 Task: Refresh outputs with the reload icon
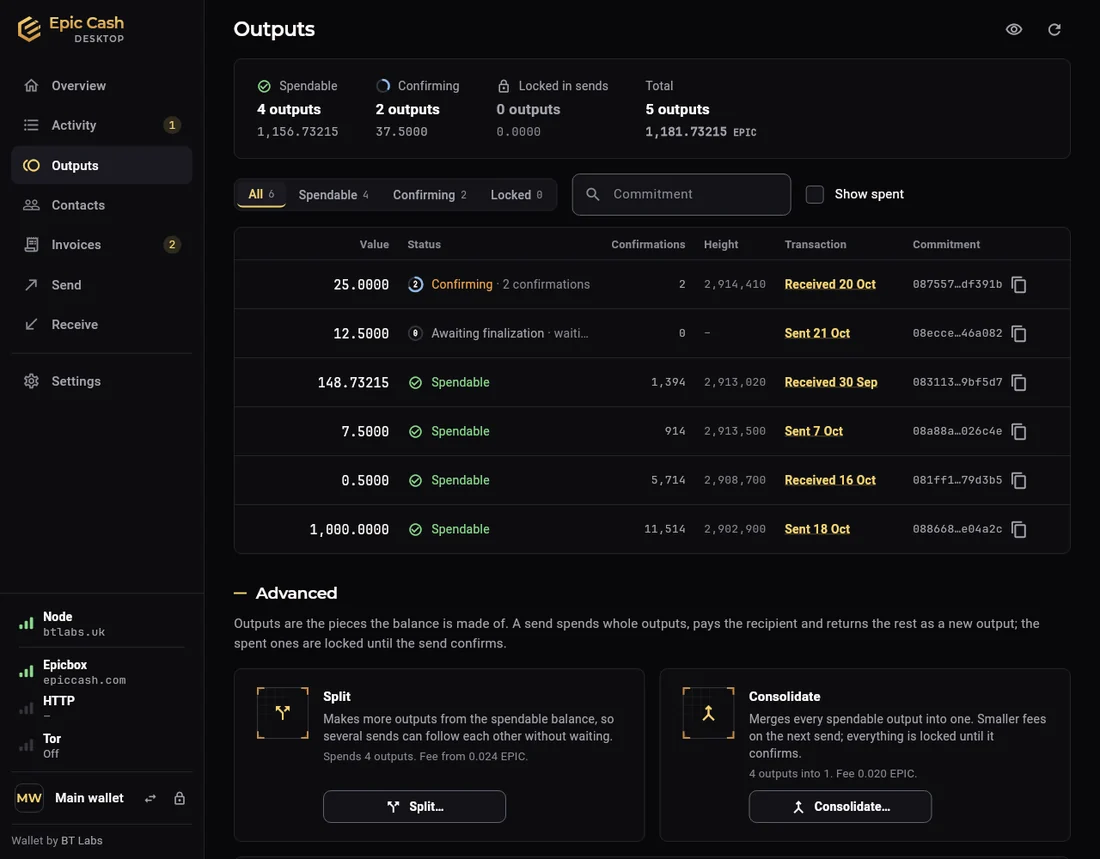tap(1054, 29)
